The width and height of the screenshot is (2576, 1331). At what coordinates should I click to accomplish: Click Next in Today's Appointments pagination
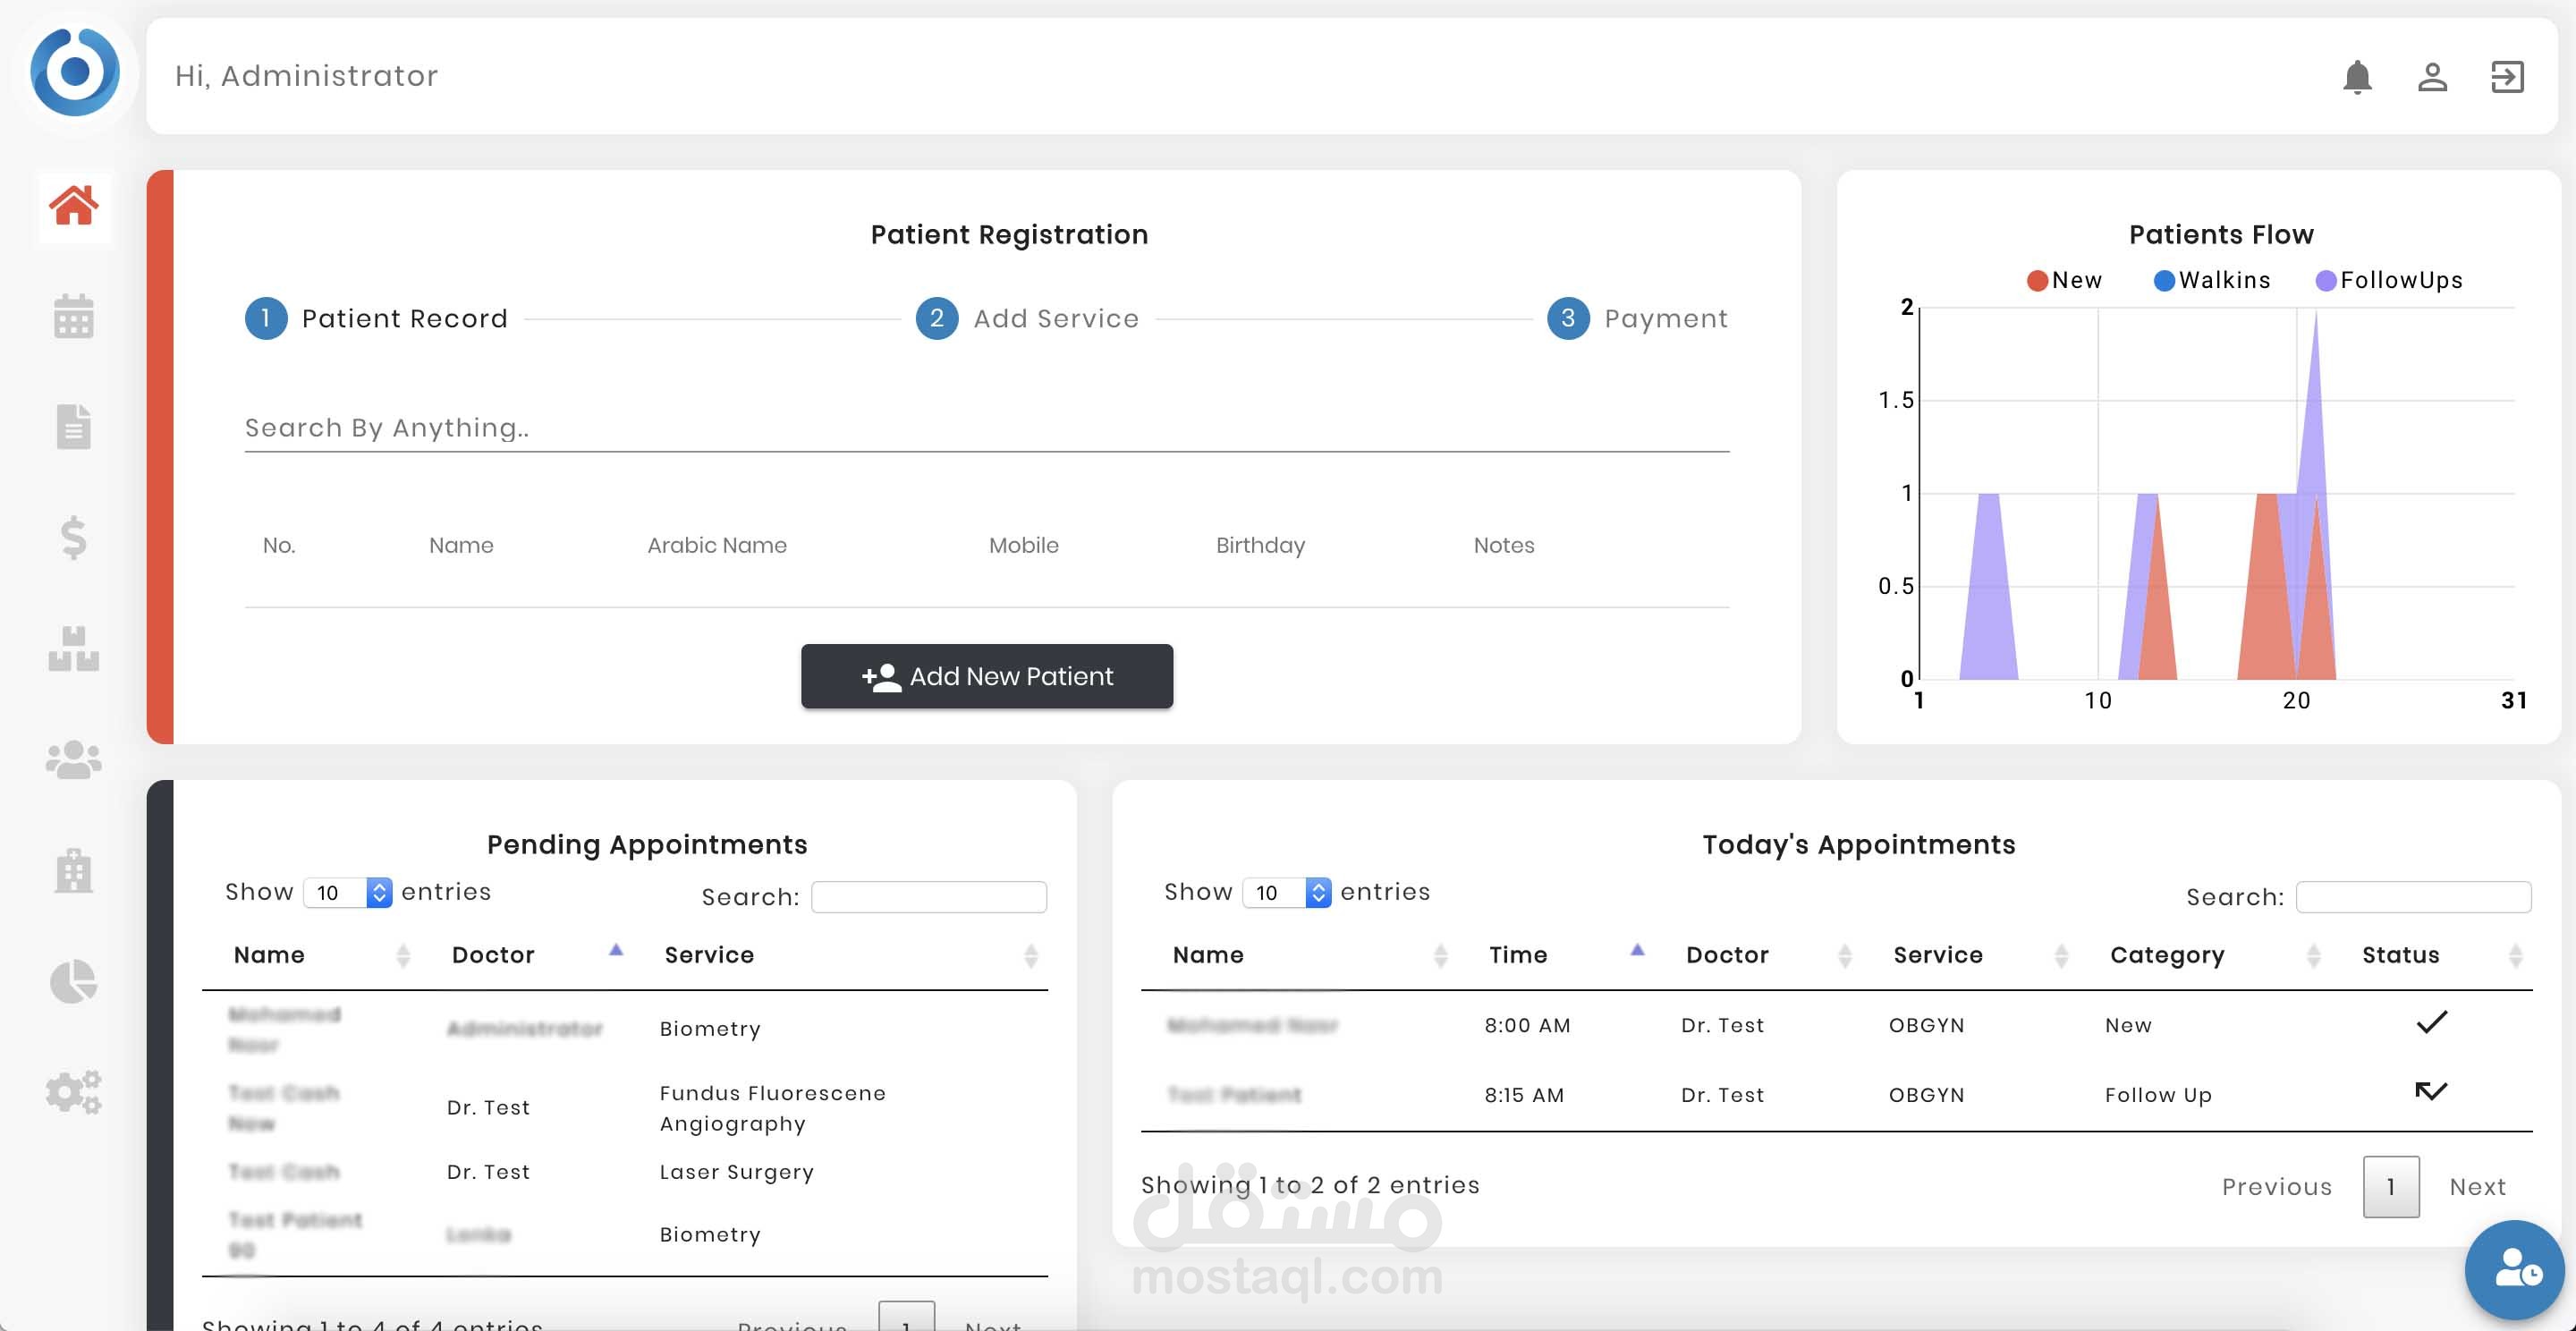tap(2477, 1187)
